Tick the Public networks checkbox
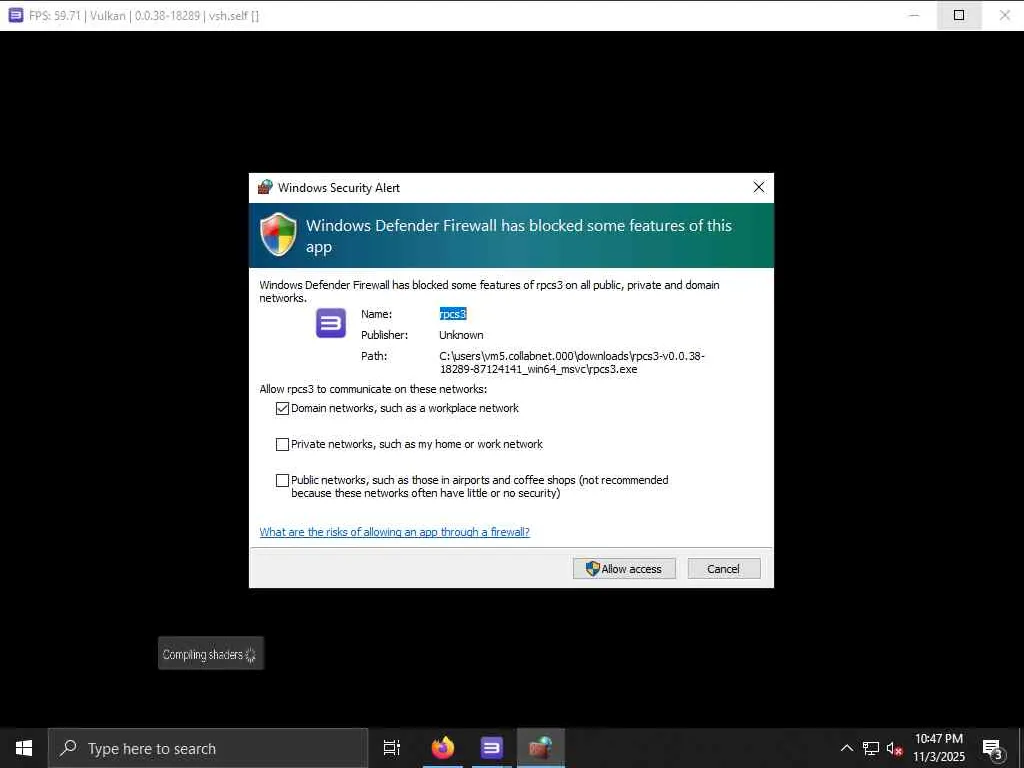The height and width of the screenshot is (768, 1024). (x=282, y=480)
